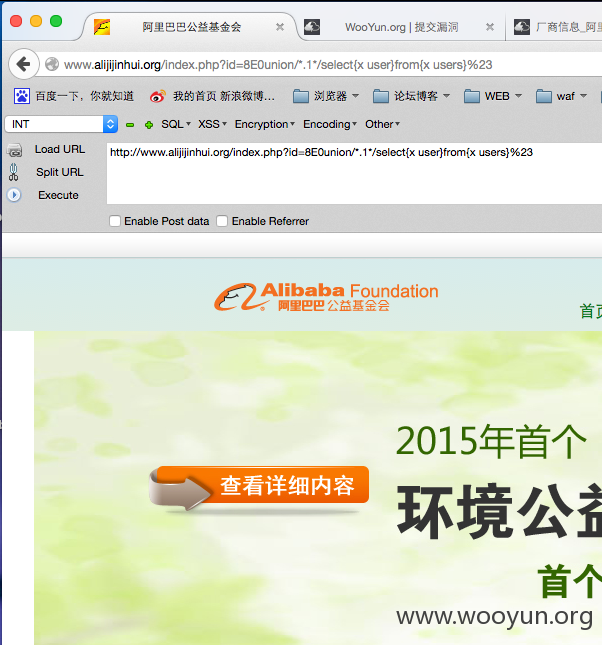Image resolution: width=602 pixels, height=645 pixels.
Task: Click the Split URL scissors icon
Action: [x=14, y=172]
